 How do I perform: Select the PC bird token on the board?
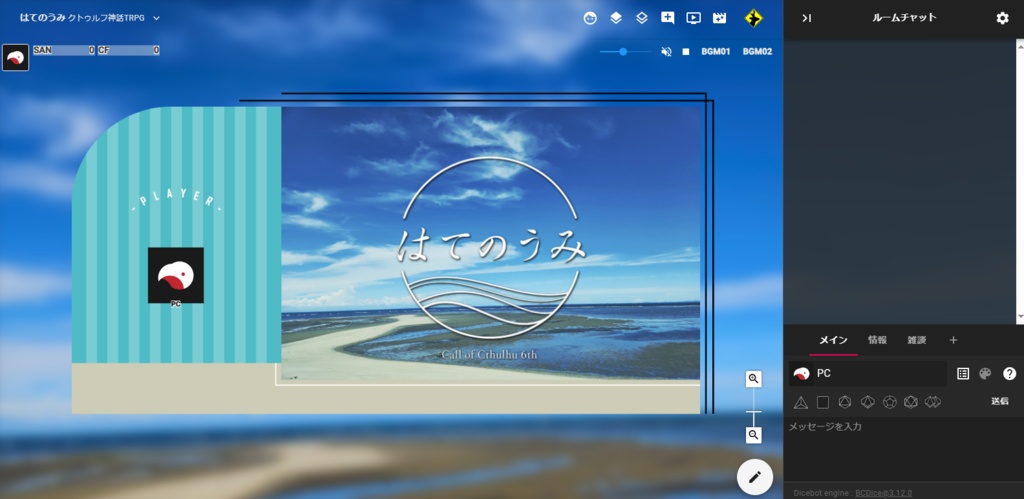click(176, 275)
